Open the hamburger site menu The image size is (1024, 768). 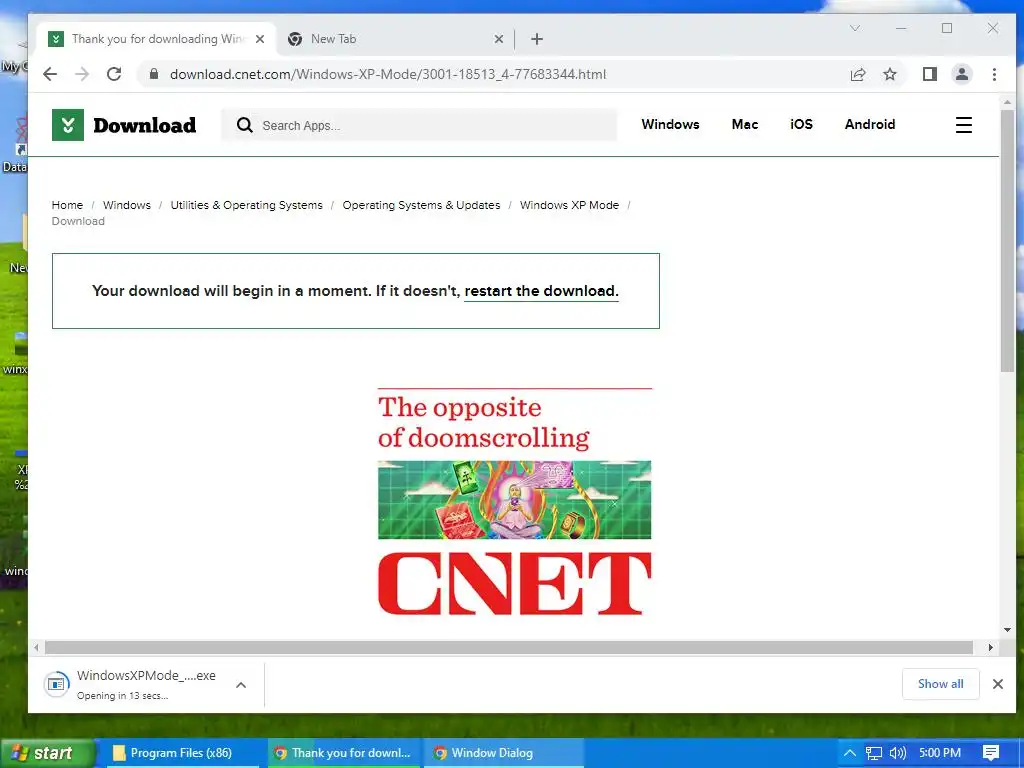964,125
